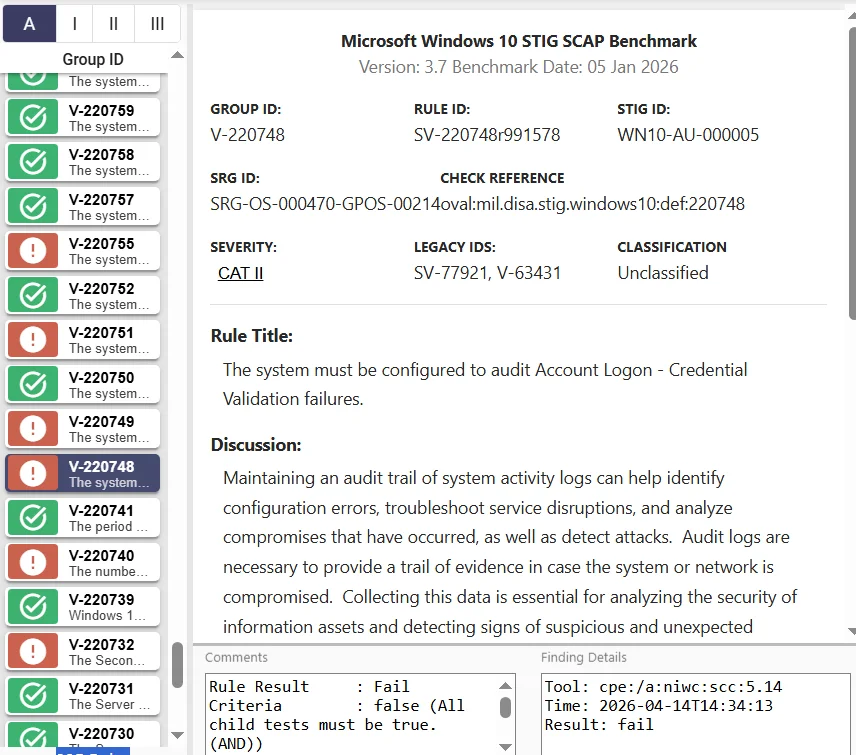Click the Group ID value V-220748 in details
856x755 pixels.
tap(247, 135)
